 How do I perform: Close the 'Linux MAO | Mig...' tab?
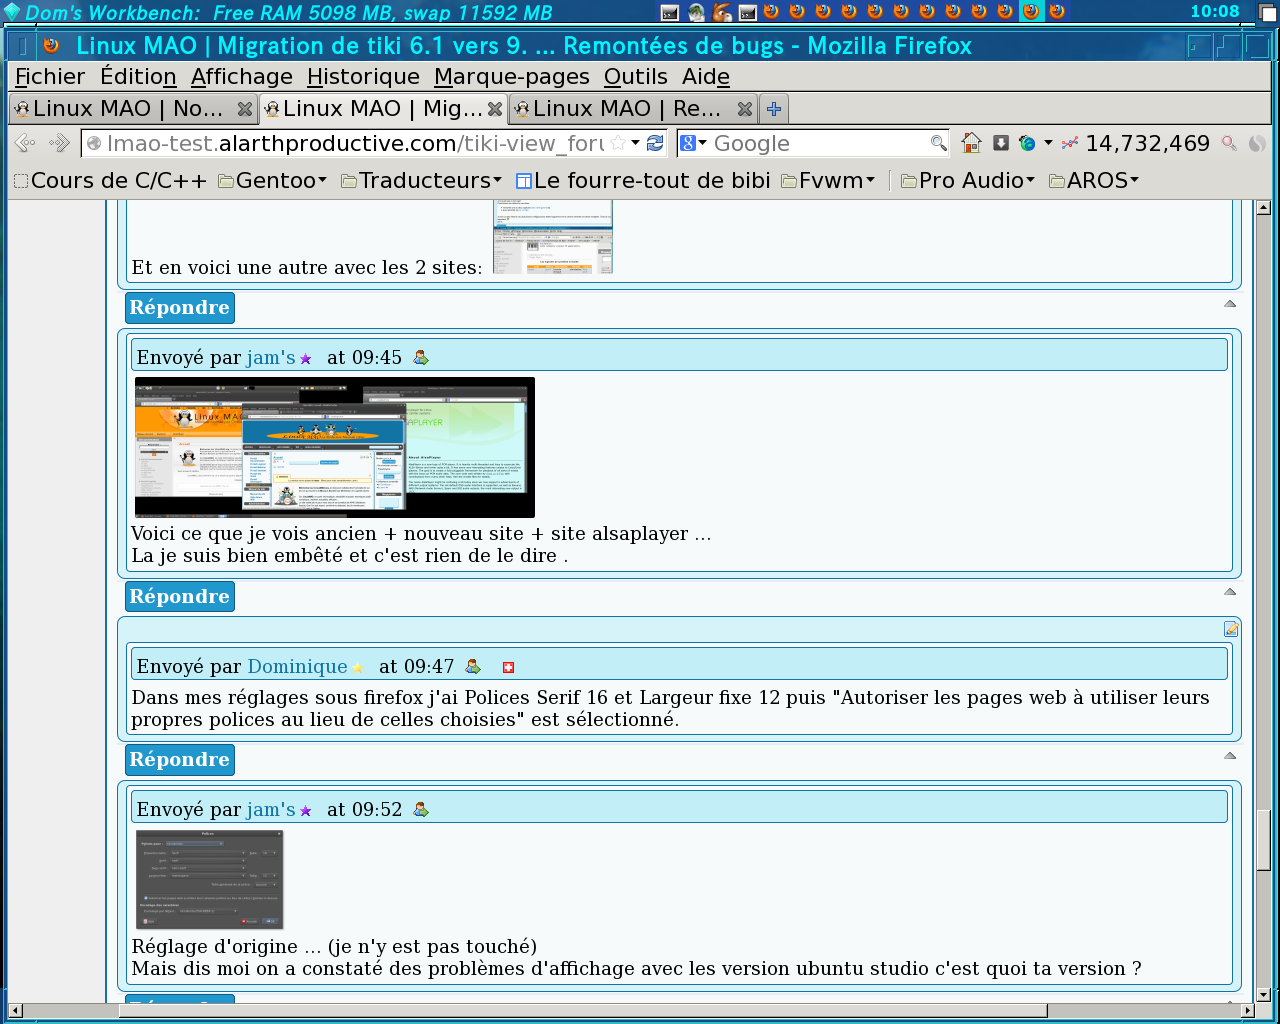[495, 109]
